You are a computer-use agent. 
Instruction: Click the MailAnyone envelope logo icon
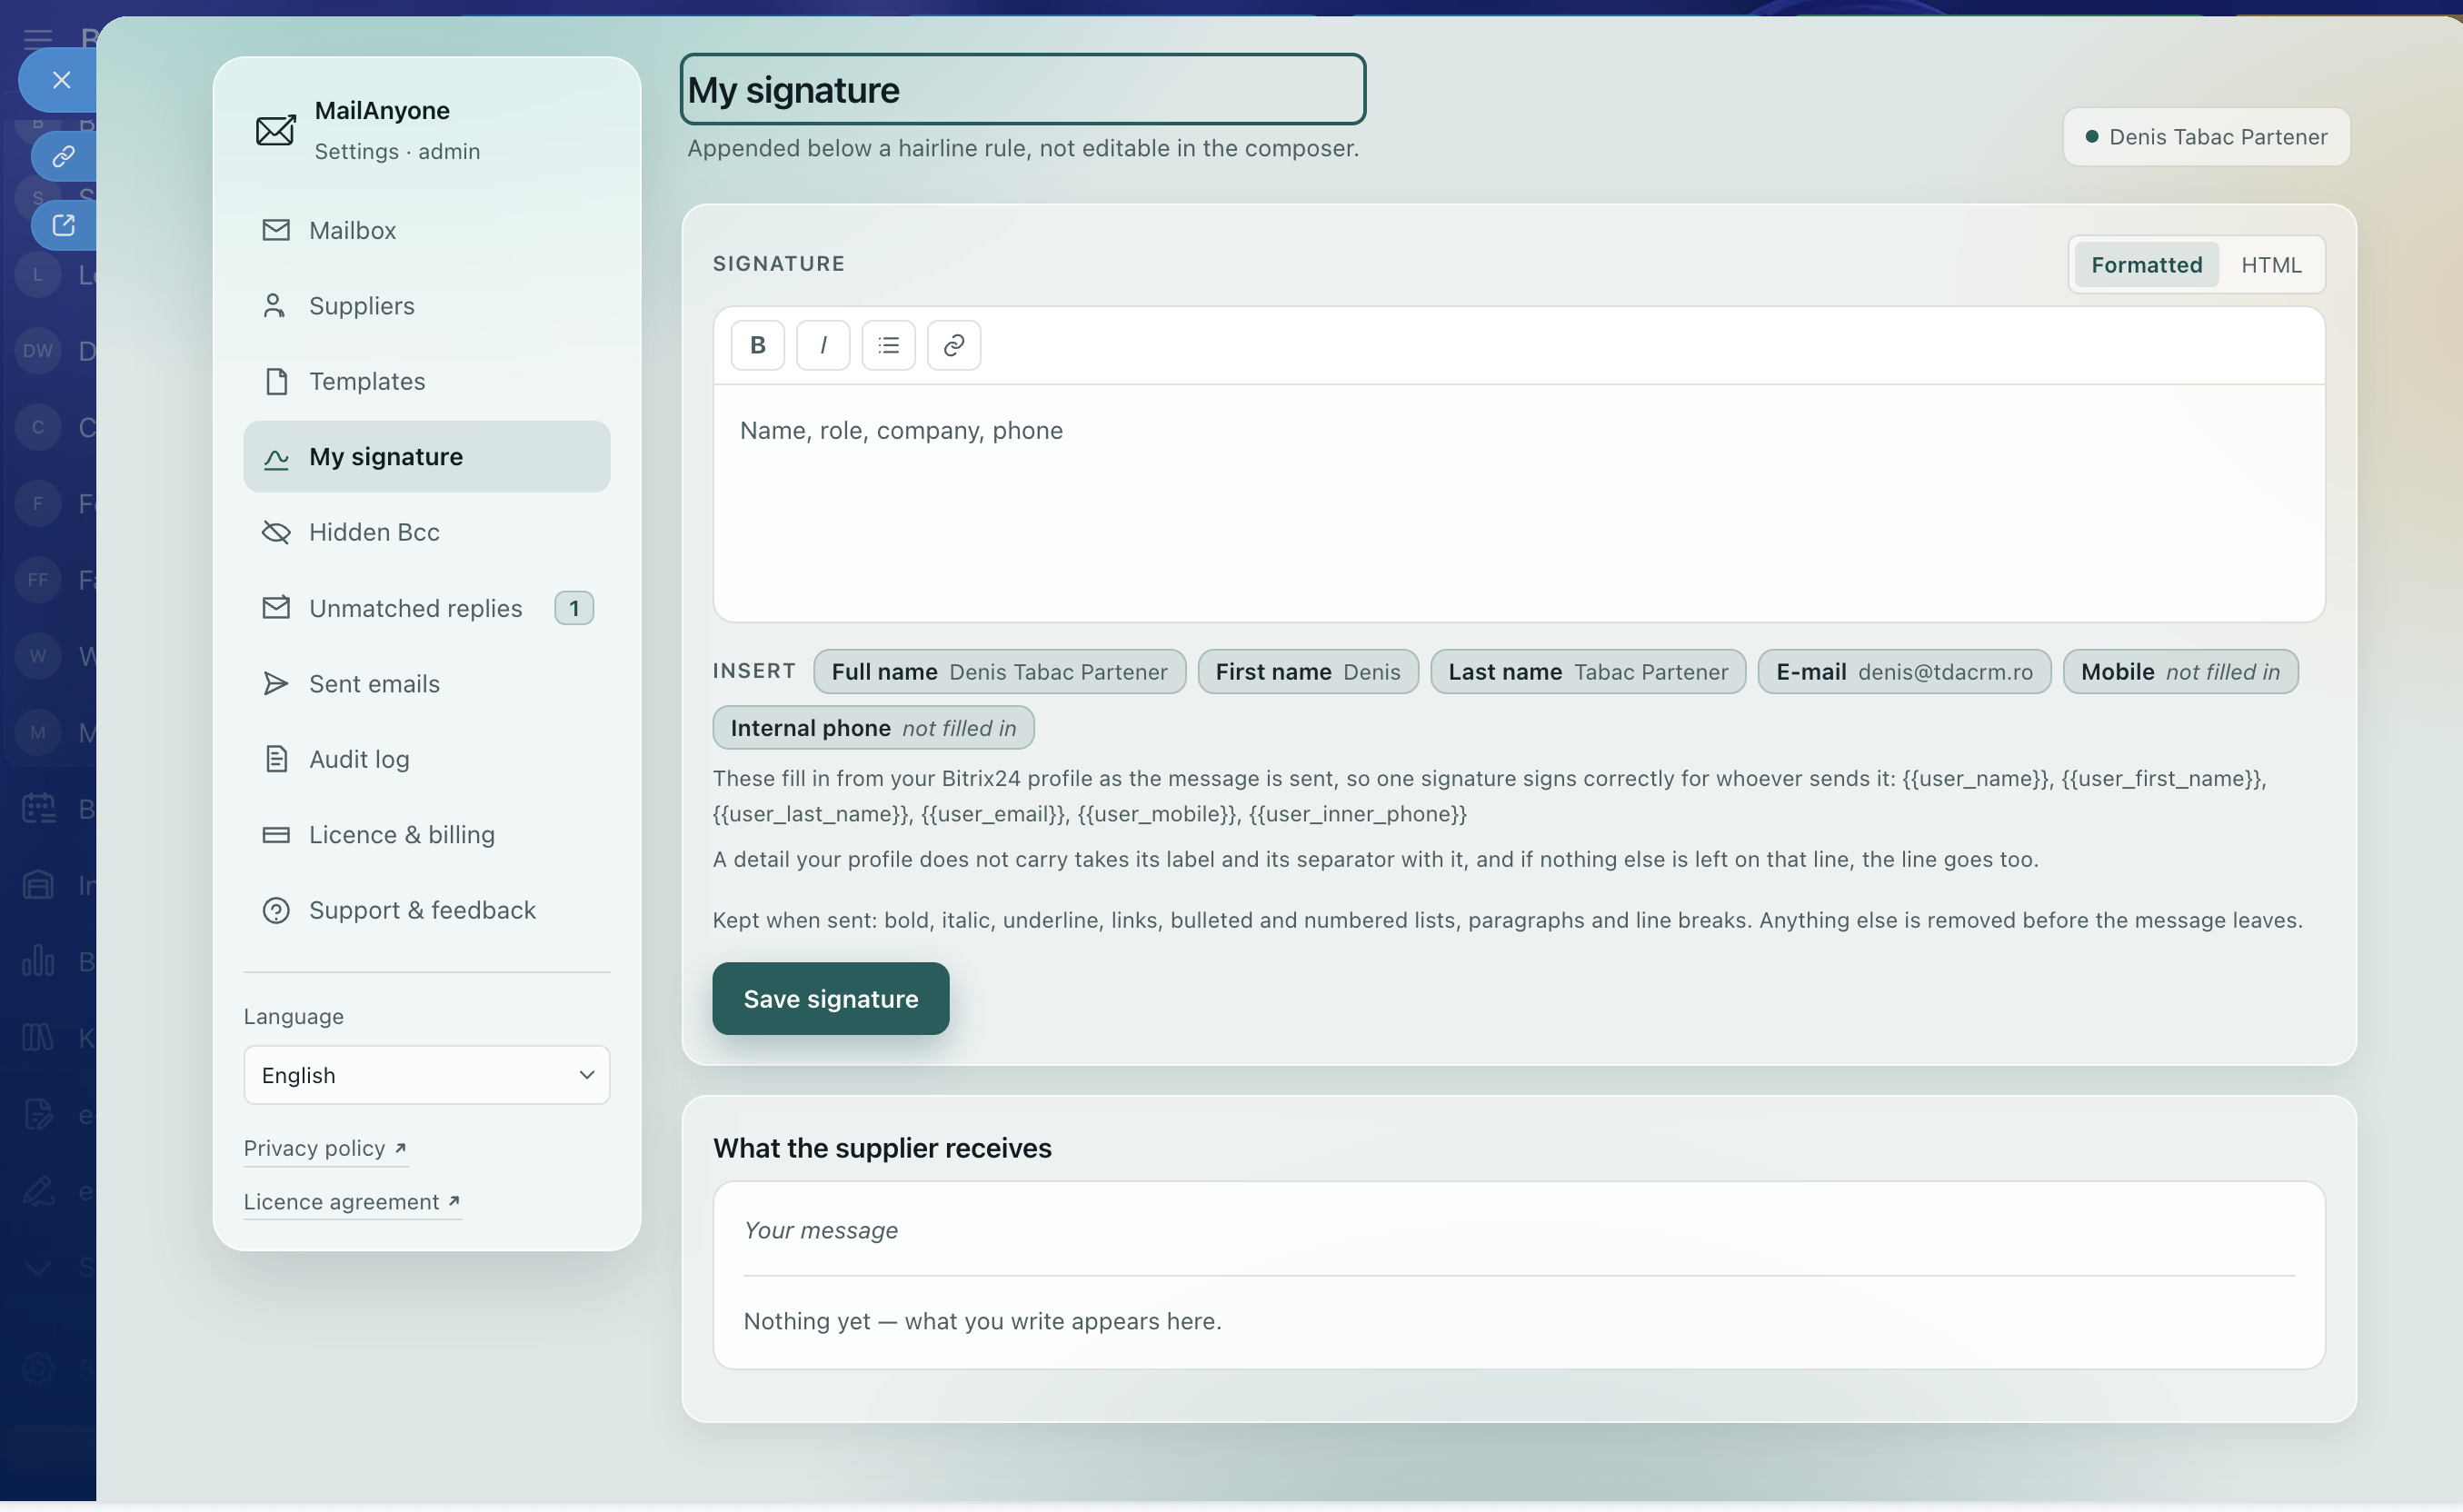[x=275, y=130]
